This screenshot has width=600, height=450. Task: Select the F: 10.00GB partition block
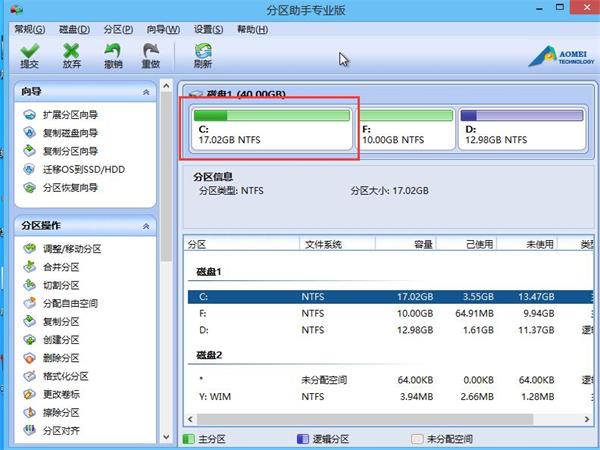pyautogui.click(x=406, y=129)
